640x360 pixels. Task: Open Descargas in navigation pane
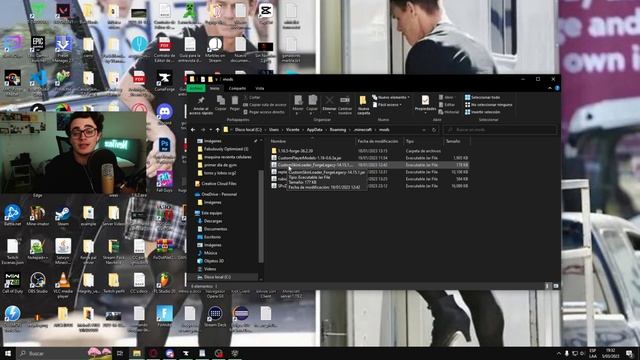(210, 221)
